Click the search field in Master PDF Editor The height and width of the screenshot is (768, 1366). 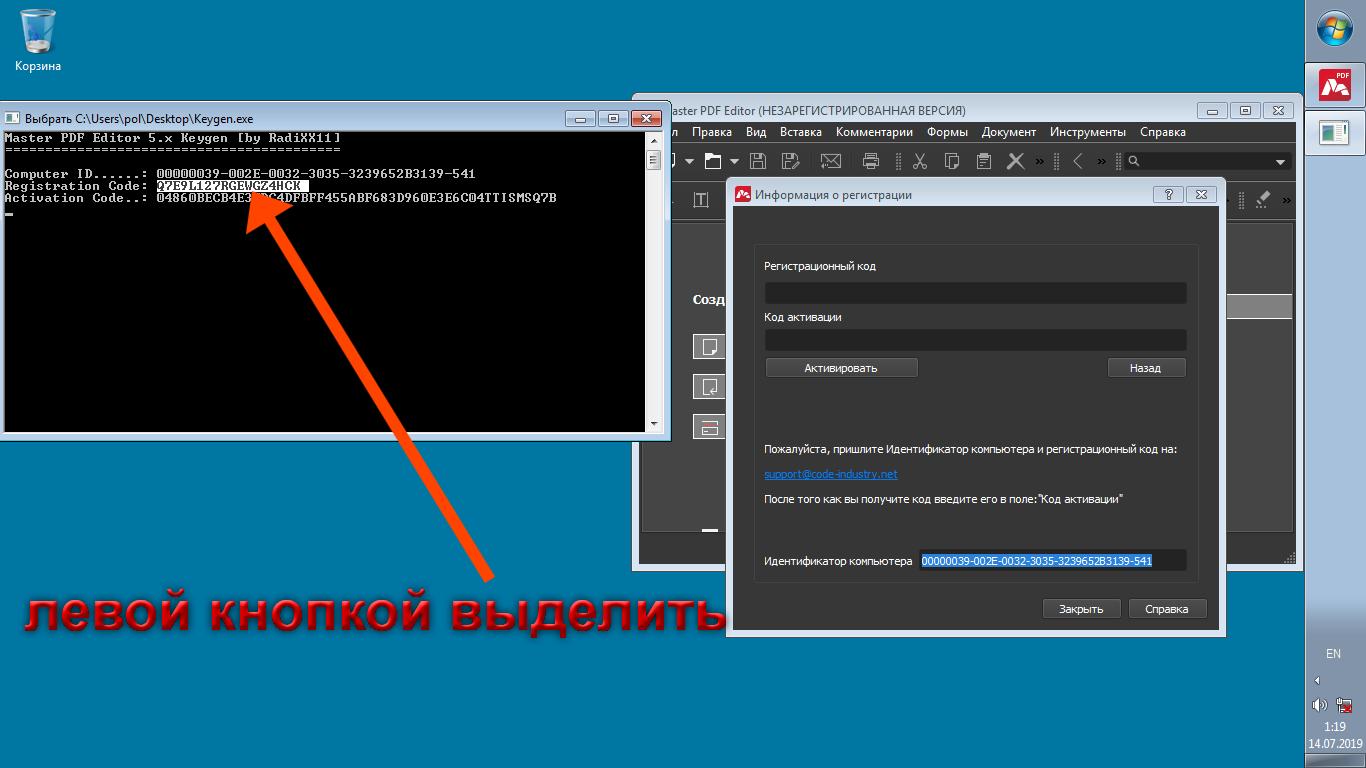pos(1208,161)
